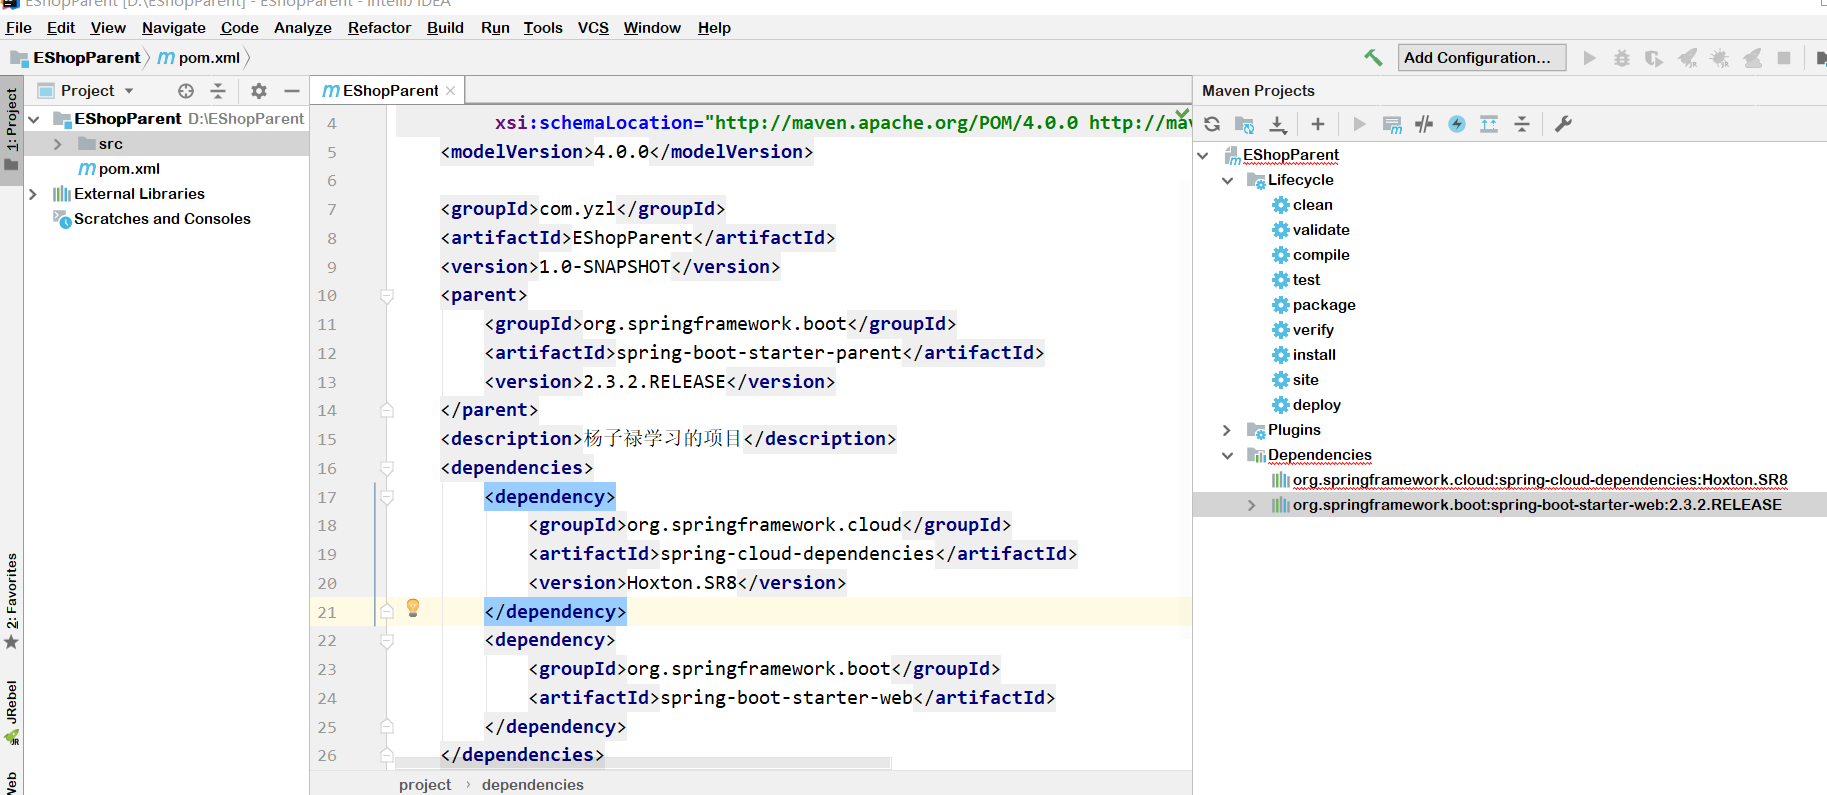Collapse the Dependencies node in Maven panel

1228,455
